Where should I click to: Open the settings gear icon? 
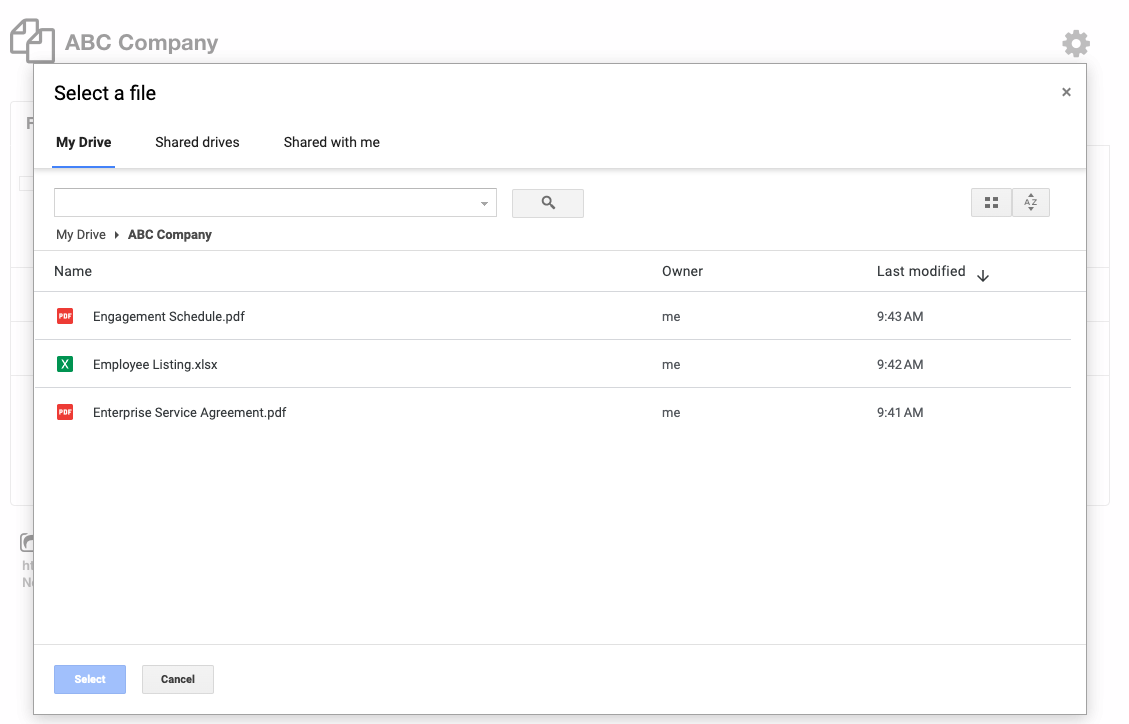coord(1075,43)
